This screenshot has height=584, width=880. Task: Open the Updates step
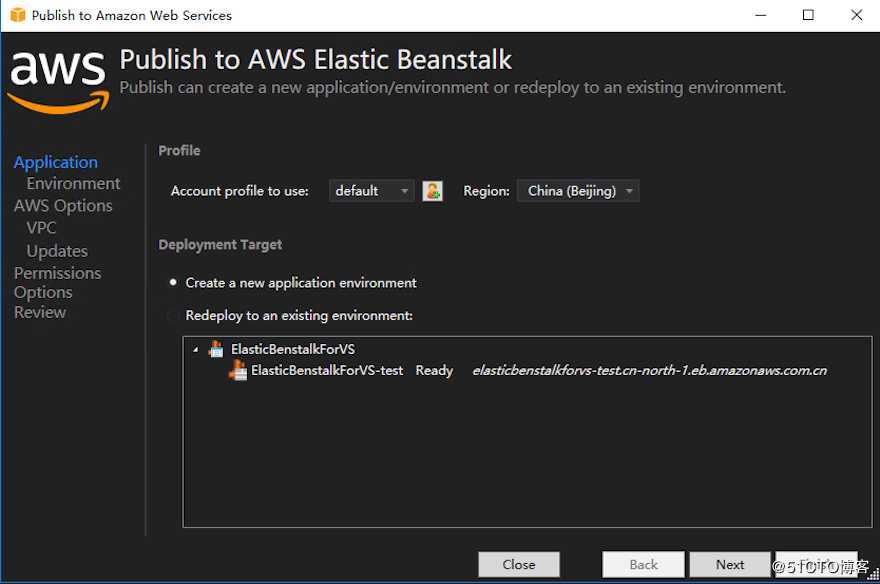(x=57, y=251)
